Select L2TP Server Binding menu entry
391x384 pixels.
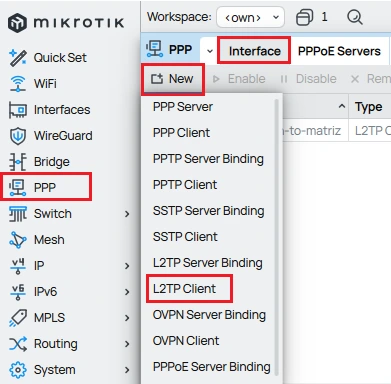pyautogui.click(x=209, y=263)
